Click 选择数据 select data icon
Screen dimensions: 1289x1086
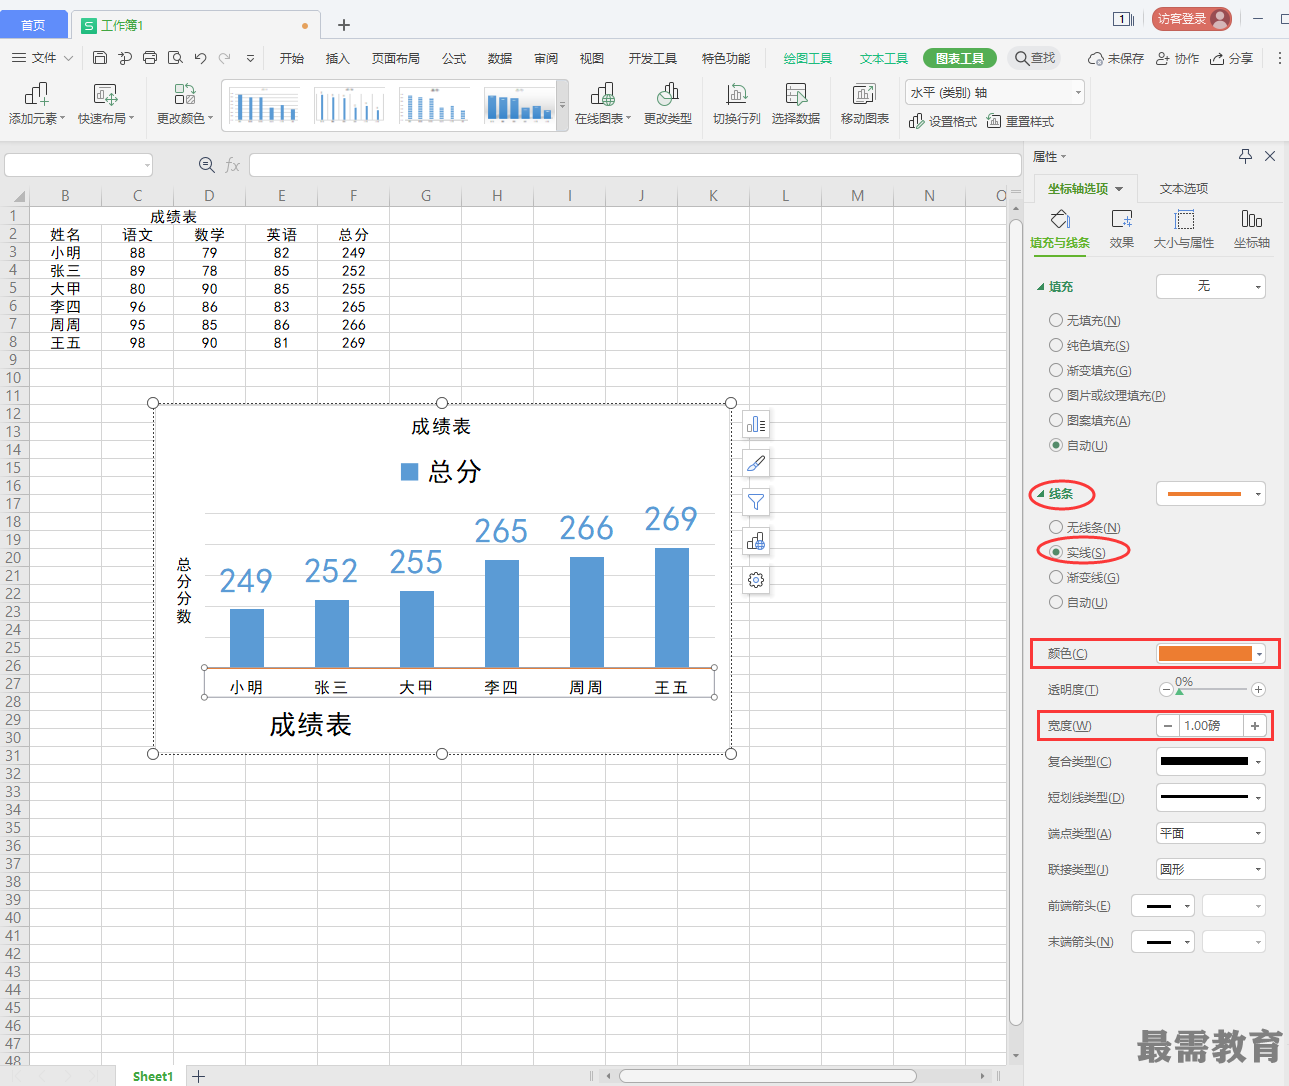pos(796,104)
